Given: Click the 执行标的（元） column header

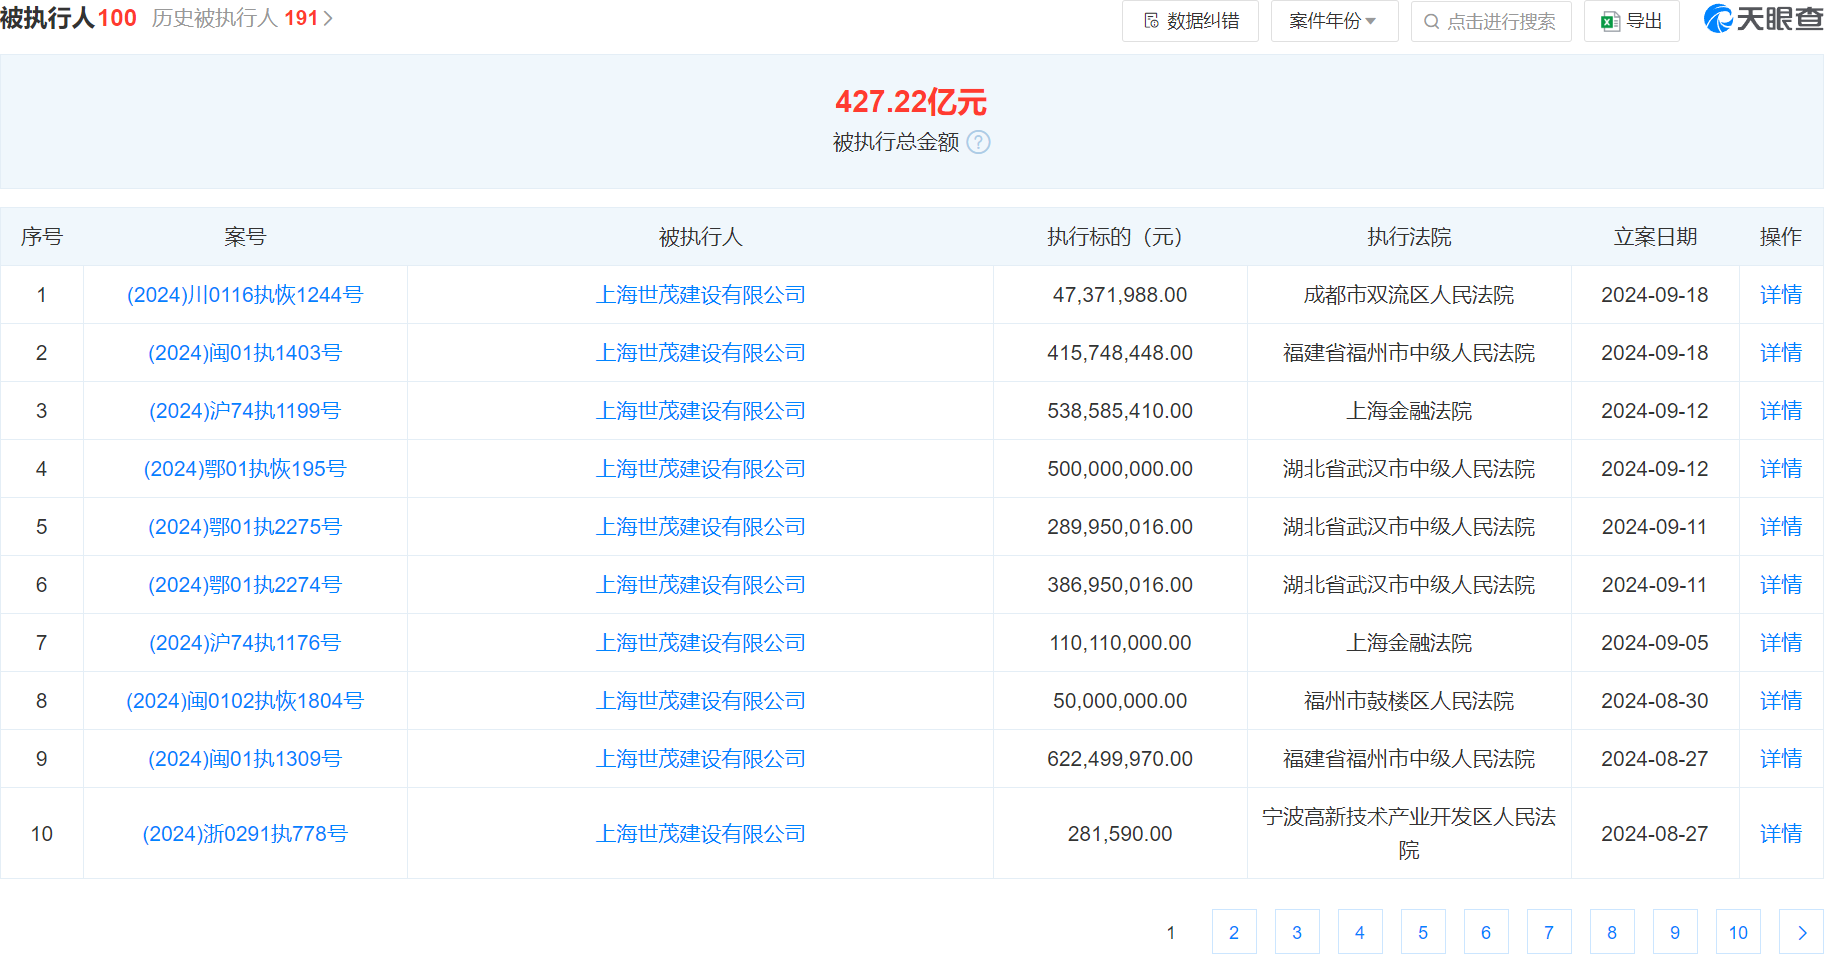Looking at the screenshot, I should point(1120,237).
